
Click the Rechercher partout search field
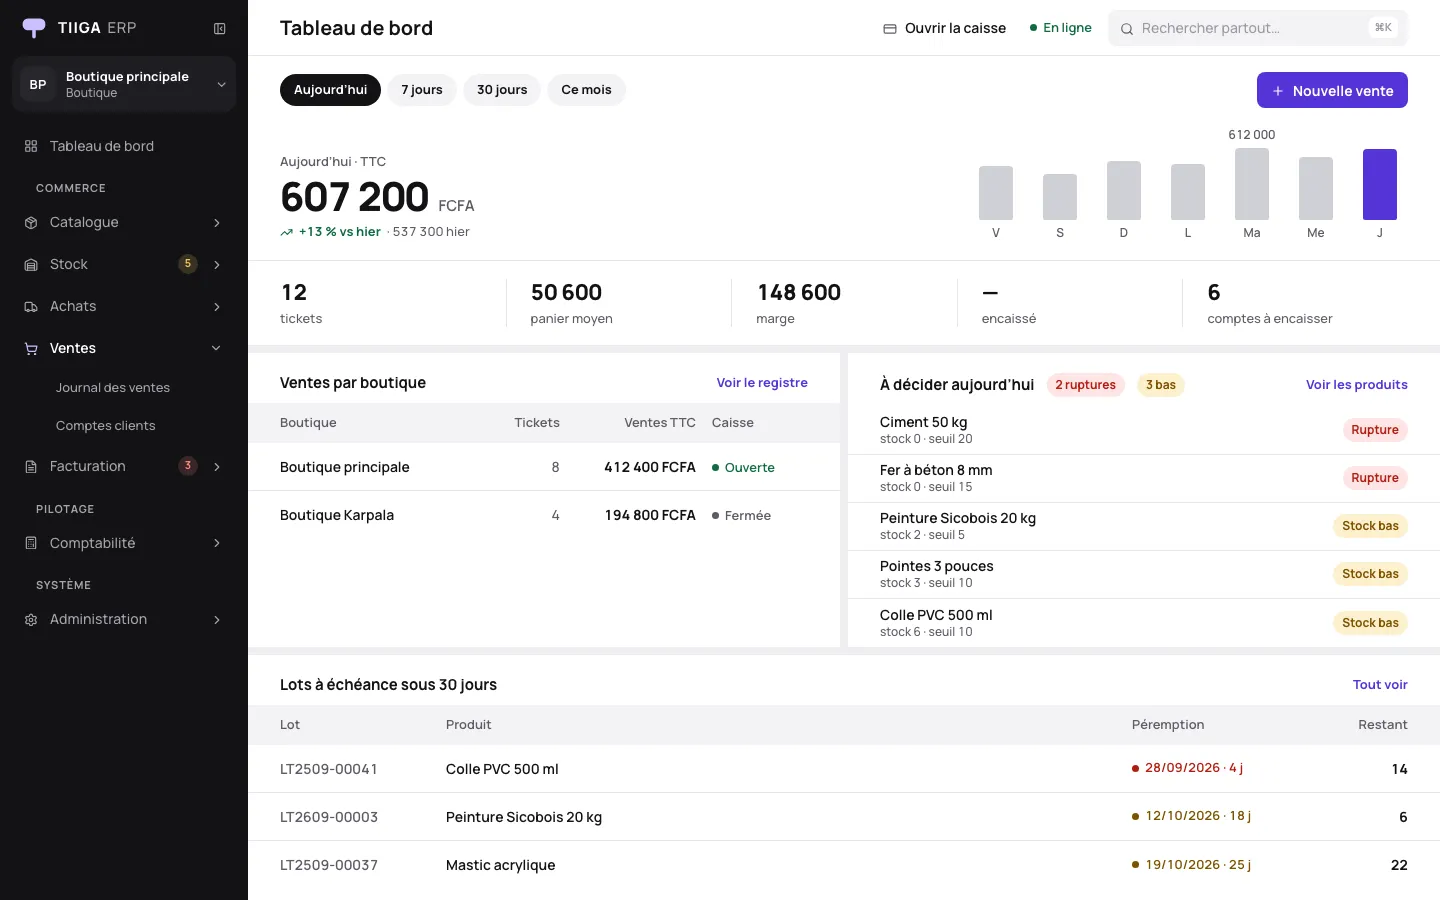click(1258, 28)
